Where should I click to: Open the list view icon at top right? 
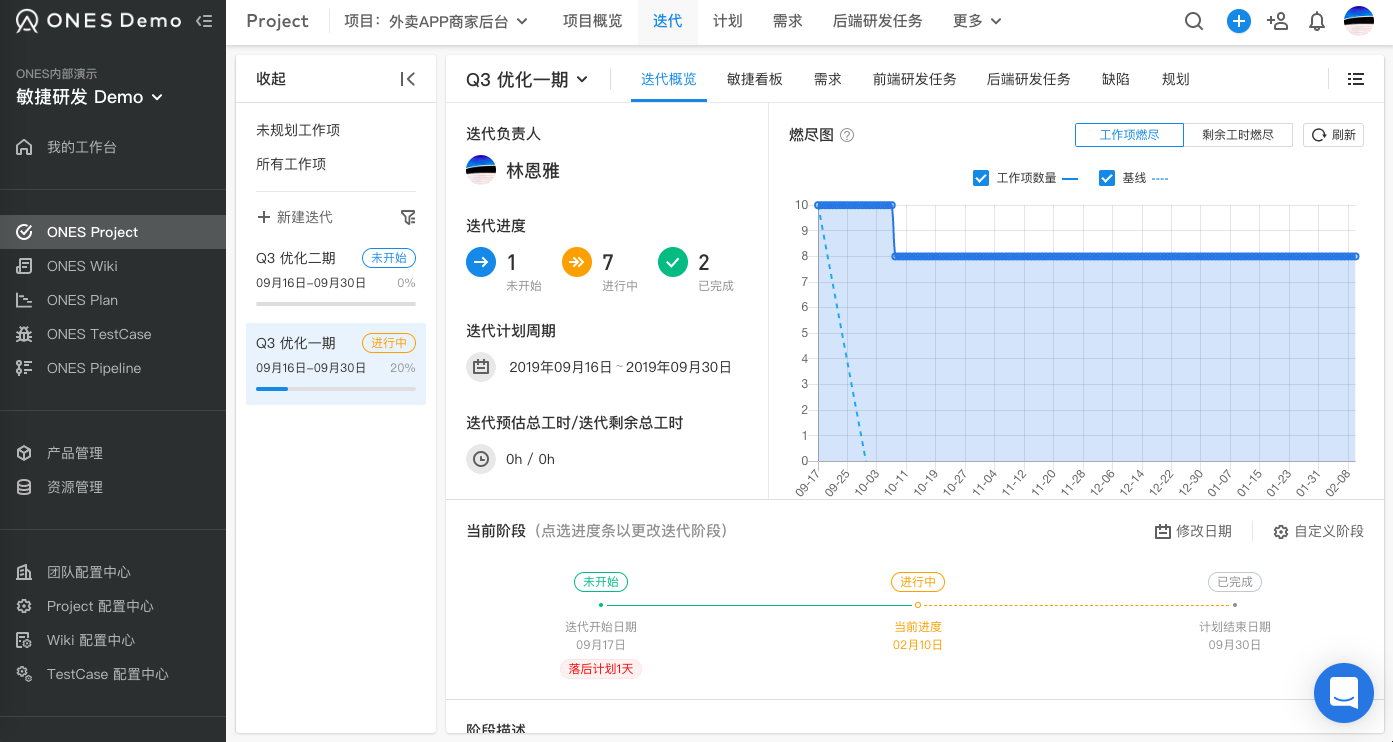pos(1356,79)
